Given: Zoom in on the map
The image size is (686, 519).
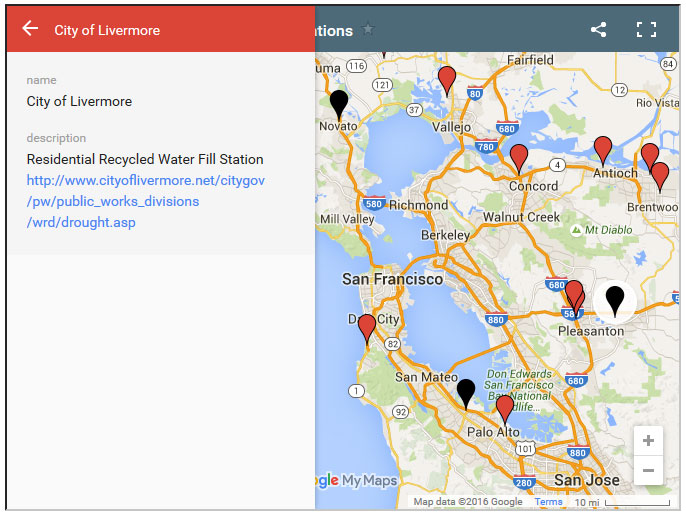Looking at the screenshot, I should point(648,440).
